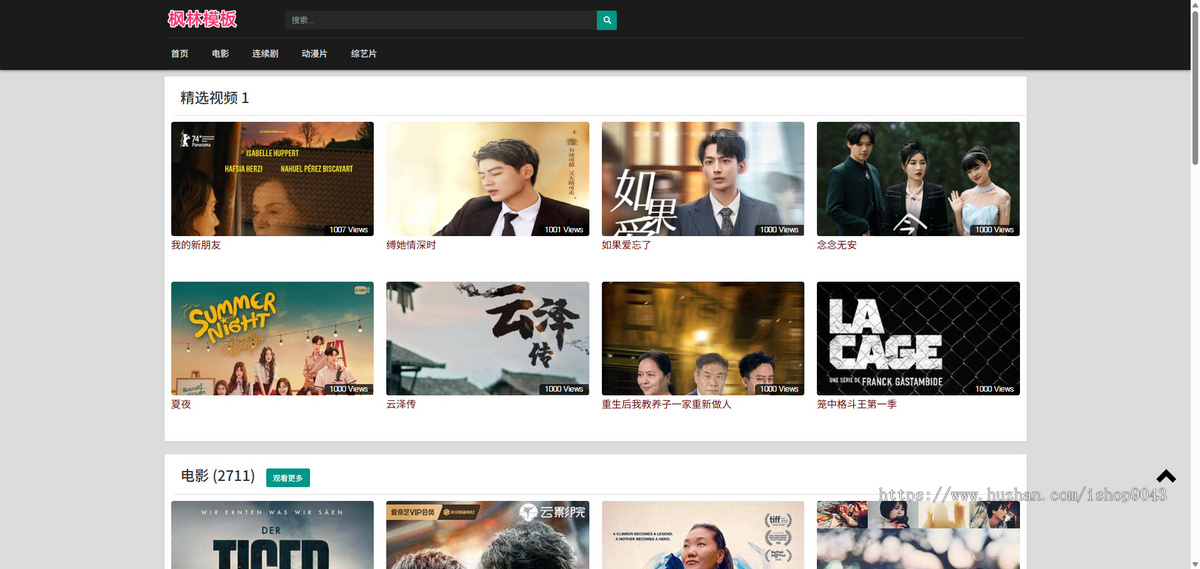Image resolution: width=1200 pixels, height=569 pixels.
Task: Click the 我的新朋友 title link
Action: 196,245
